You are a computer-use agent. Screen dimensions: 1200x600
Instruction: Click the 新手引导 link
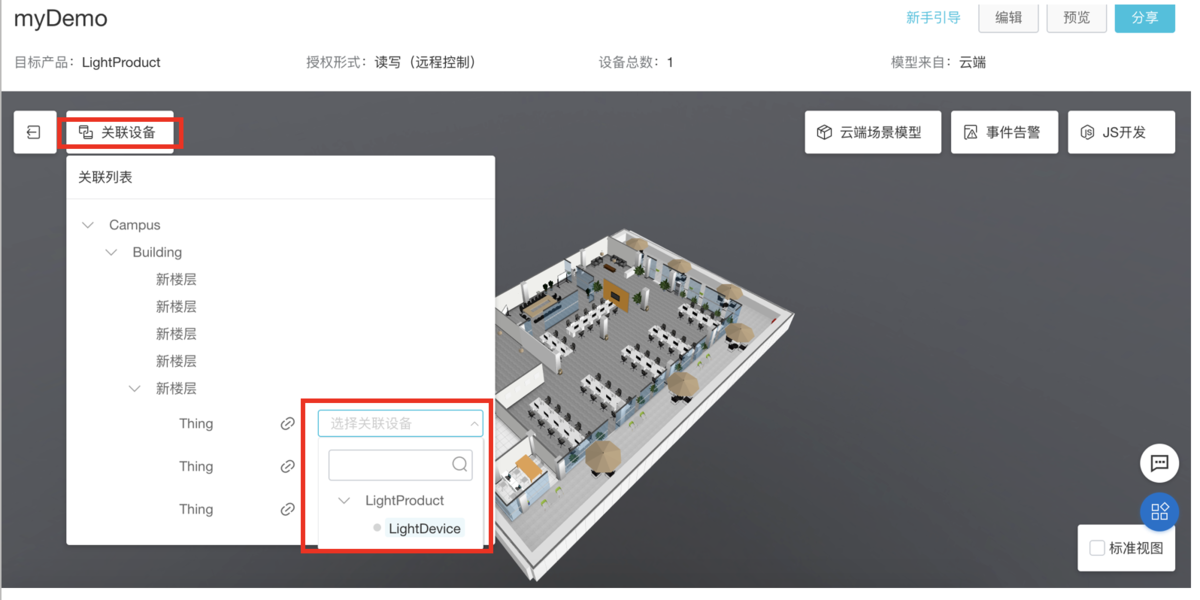click(933, 18)
